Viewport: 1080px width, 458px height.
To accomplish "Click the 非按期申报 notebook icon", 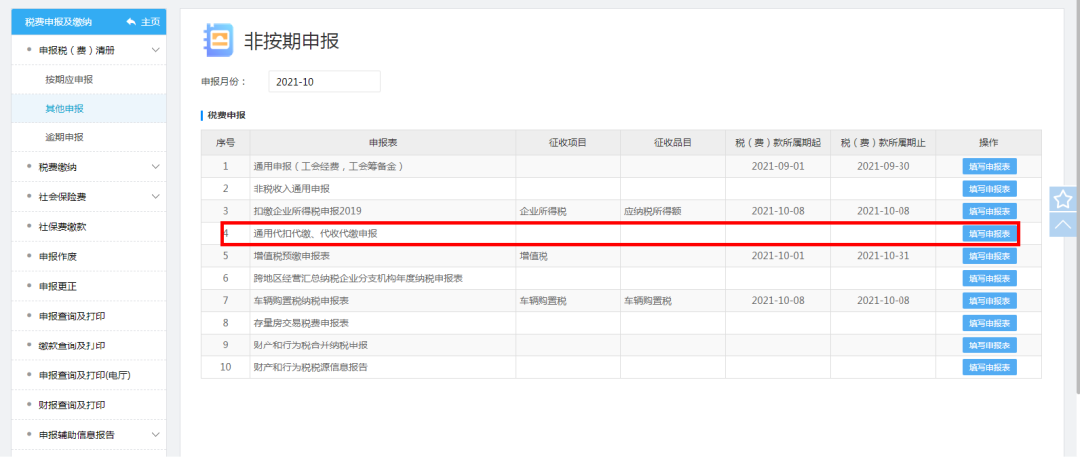I will (x=218, y=41).
